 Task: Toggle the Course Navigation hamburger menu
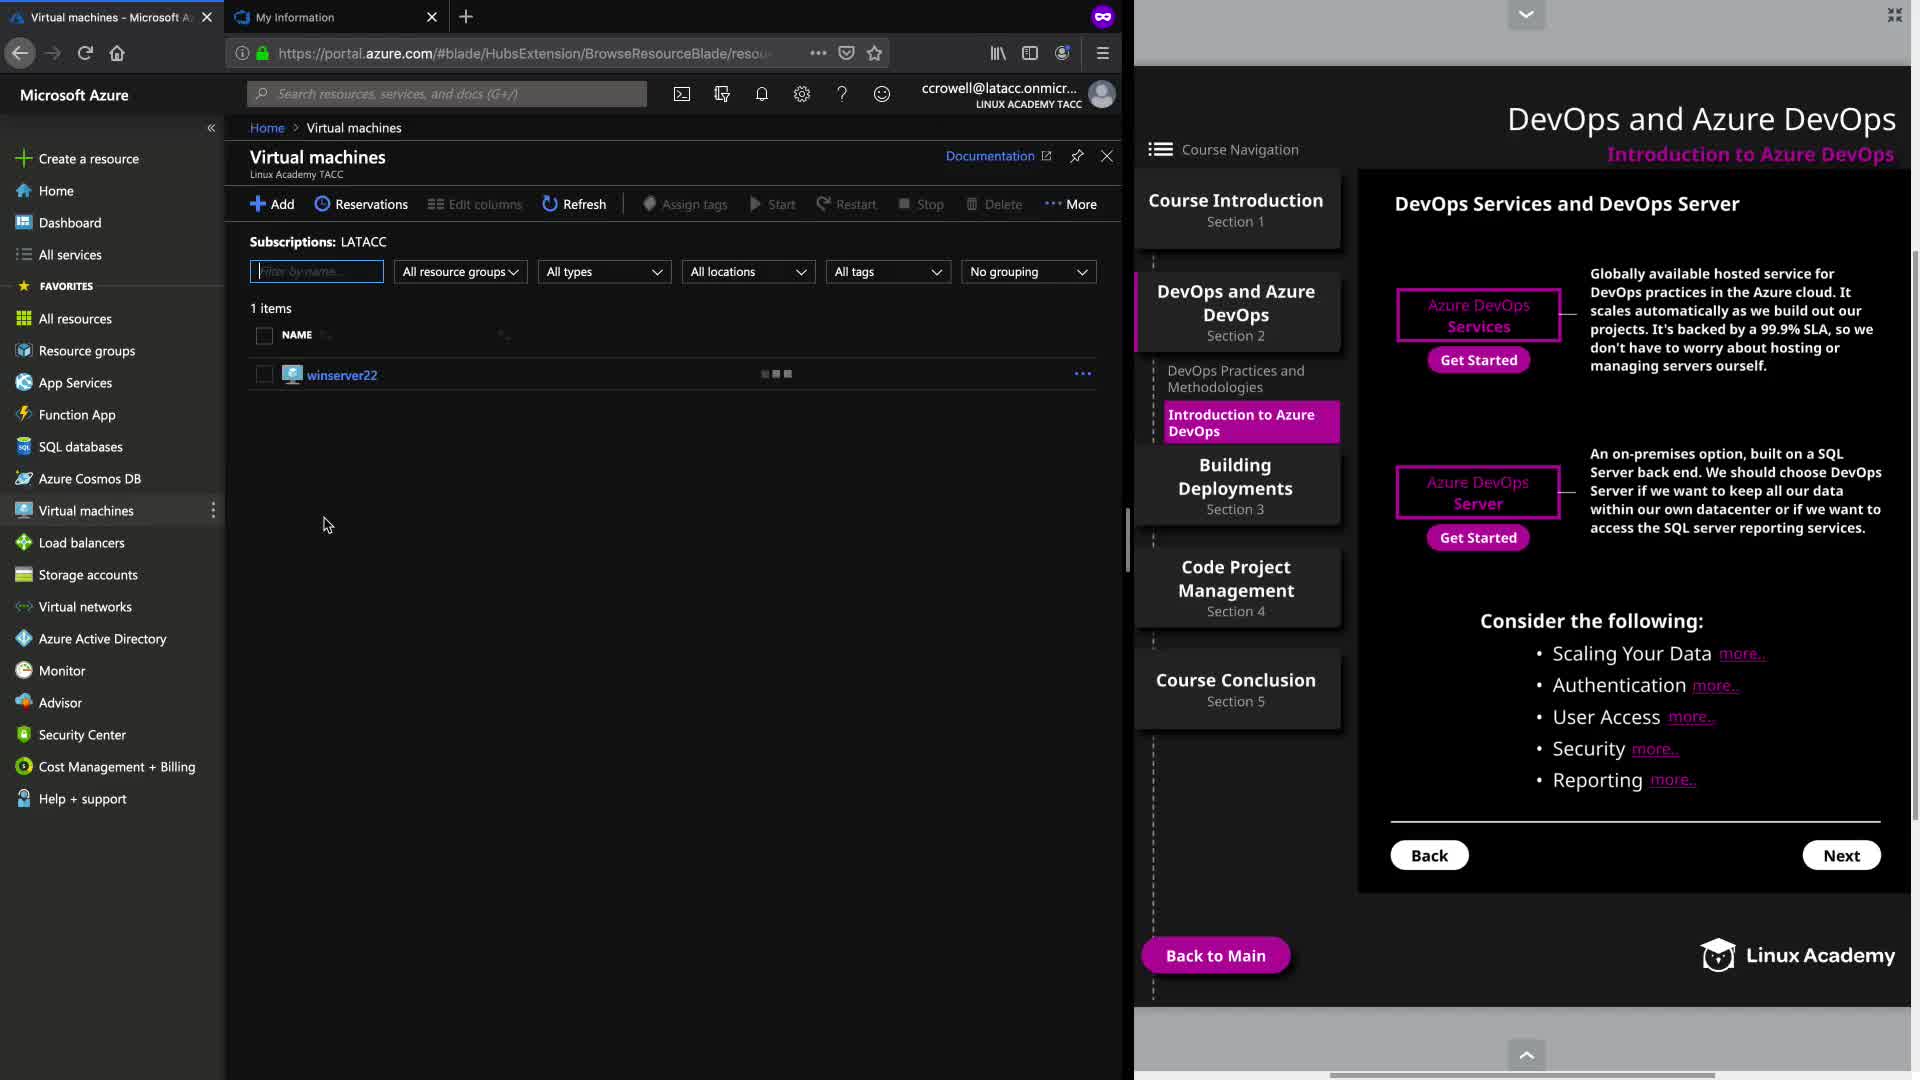(1160, 150)
